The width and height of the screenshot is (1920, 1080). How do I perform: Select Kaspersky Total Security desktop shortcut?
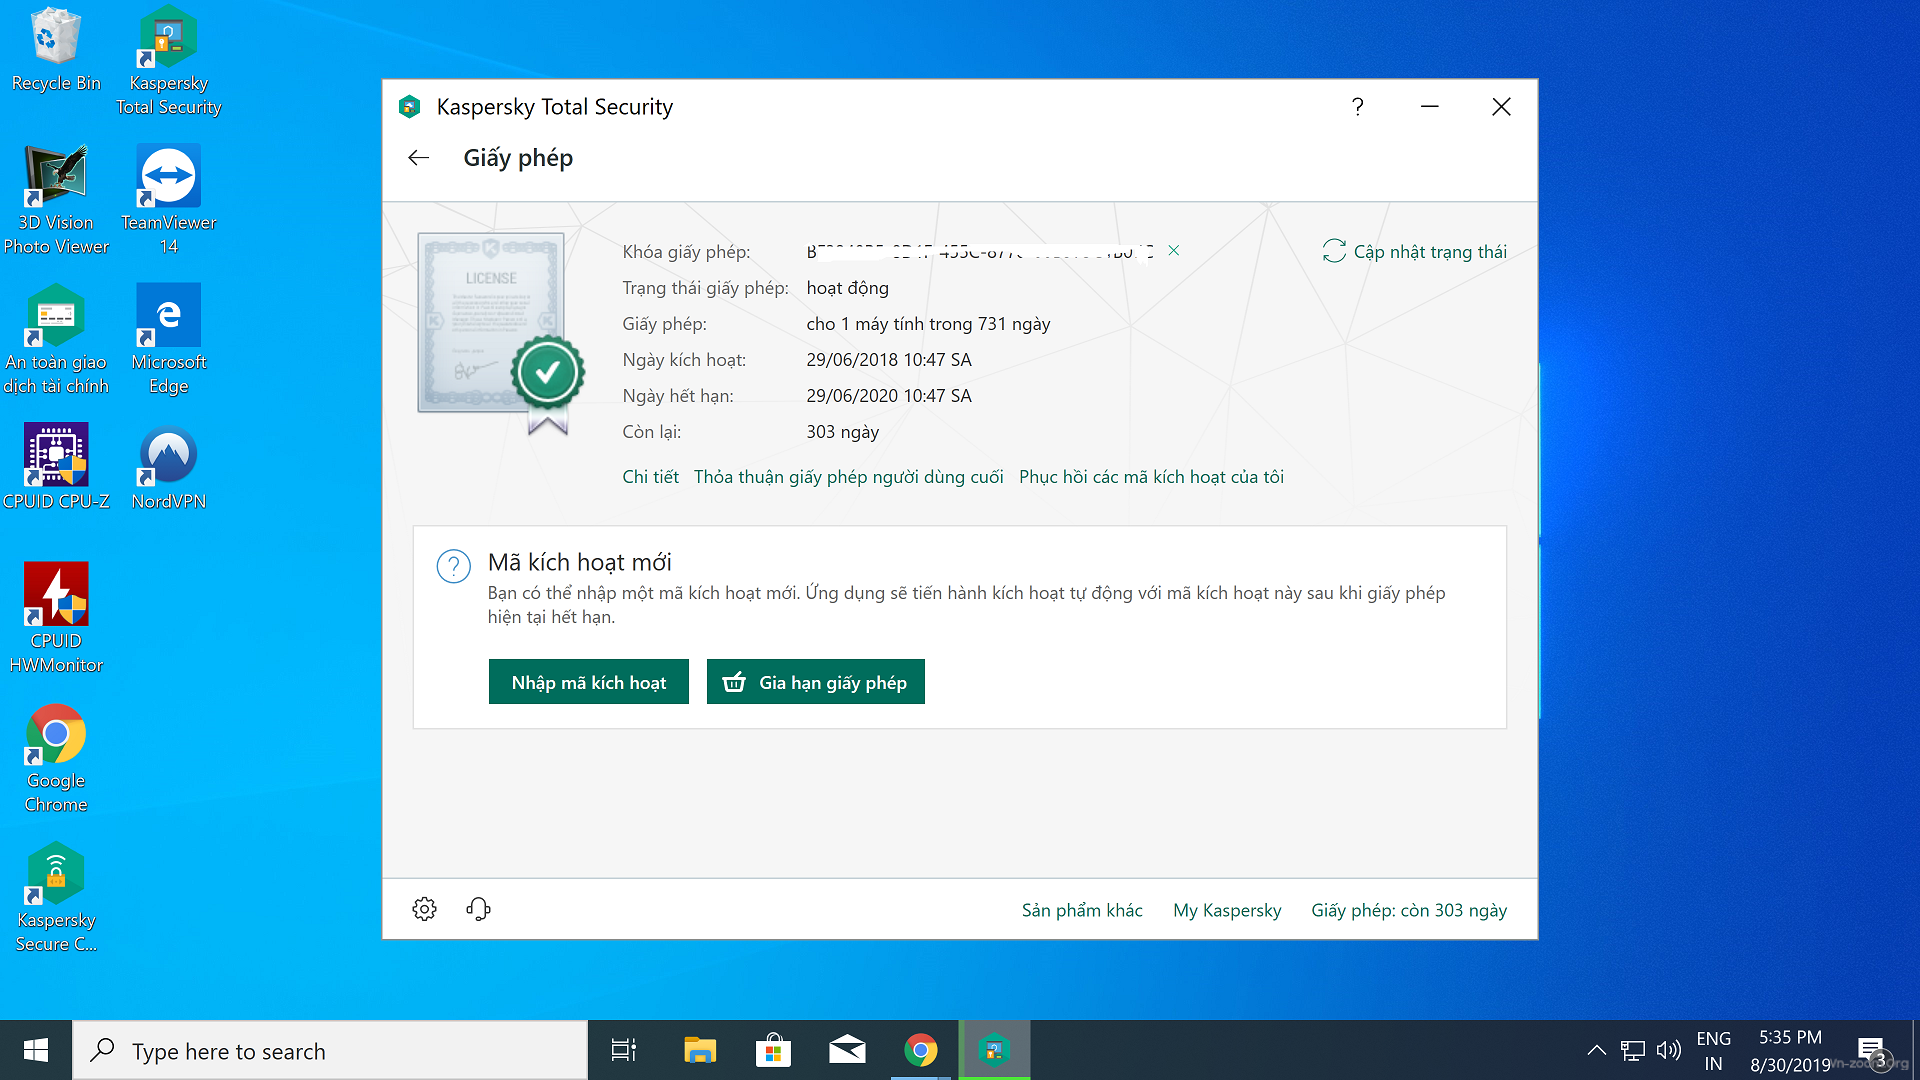[x=168, y=62]
